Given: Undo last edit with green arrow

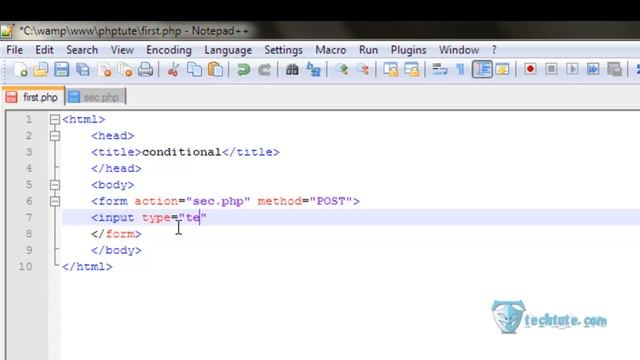Looking at the screenshot, I should (x=244, y=70).
